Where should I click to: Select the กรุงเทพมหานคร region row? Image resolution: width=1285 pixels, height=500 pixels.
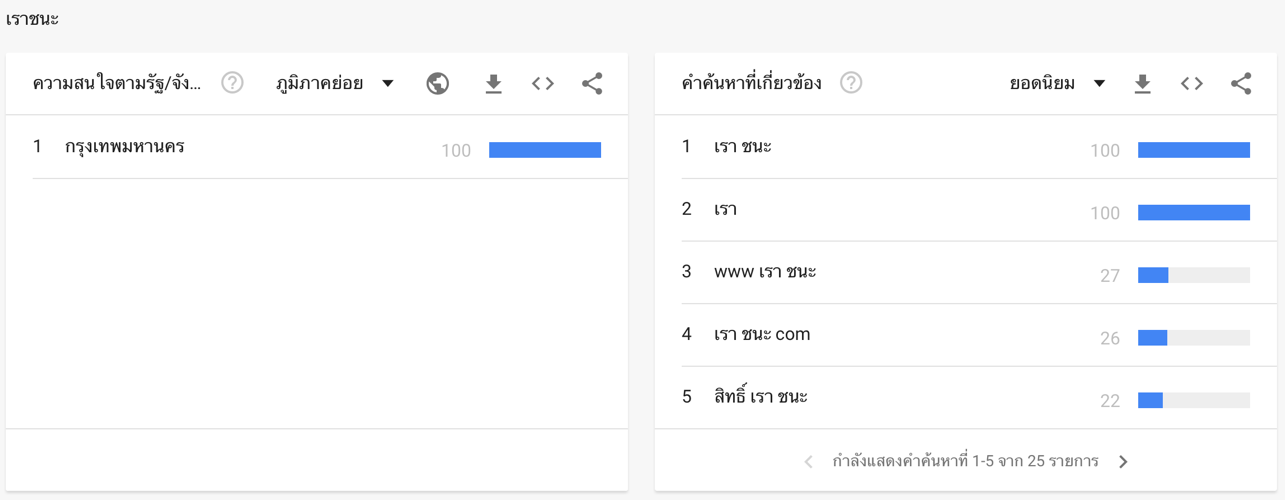(317, 148)
